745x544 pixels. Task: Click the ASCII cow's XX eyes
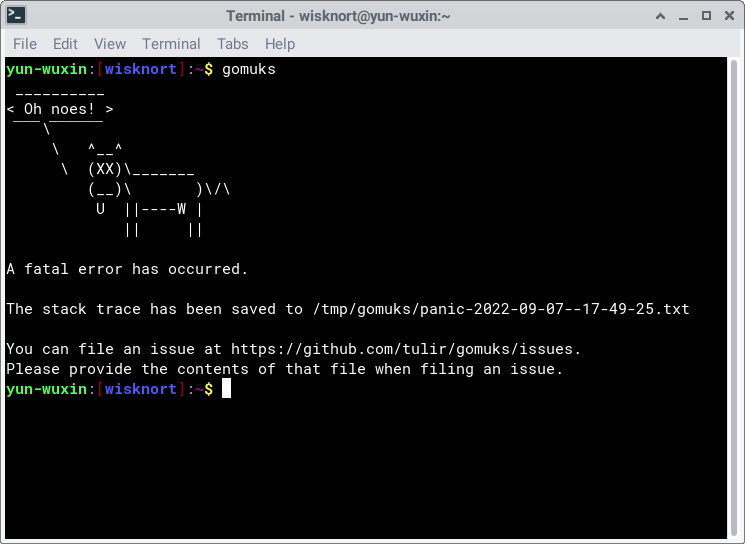pos(105,169)
